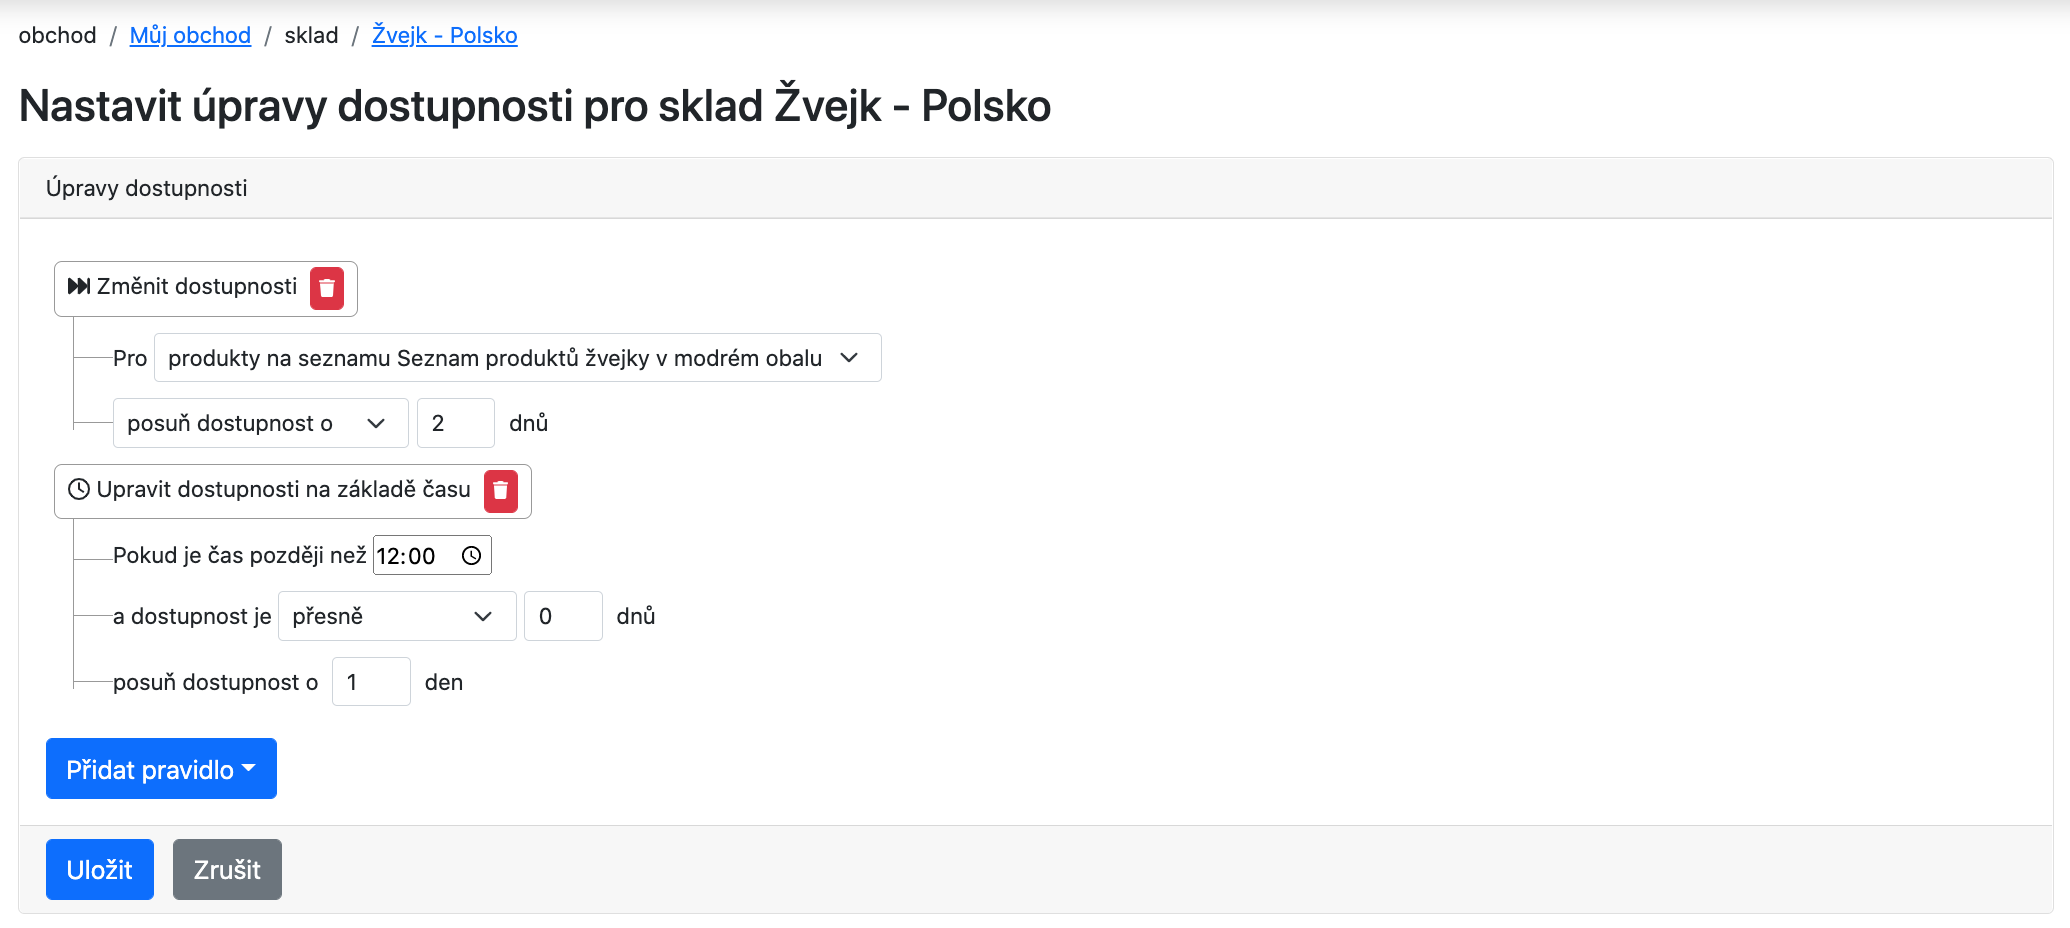Click the shift-by field containing 1

pyautogui.click(x=371, y=682)
